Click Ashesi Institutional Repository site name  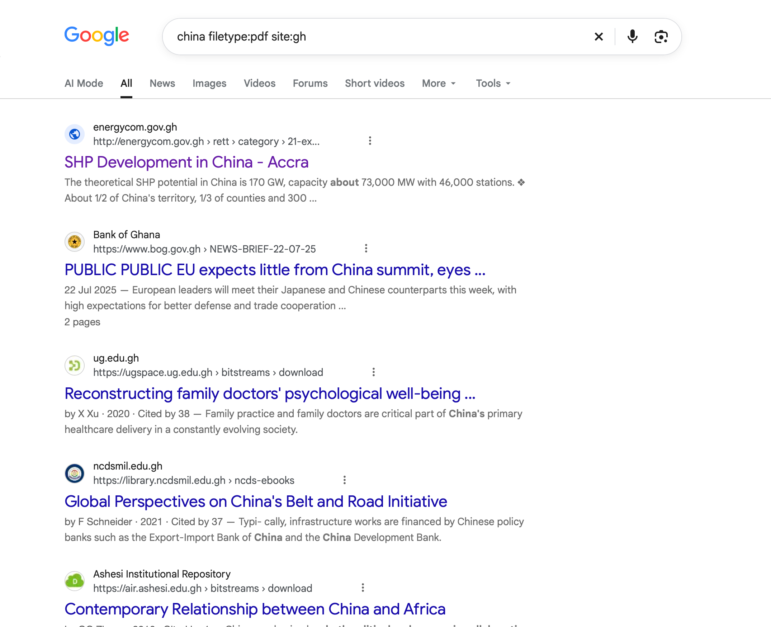[x=162, y=574]
